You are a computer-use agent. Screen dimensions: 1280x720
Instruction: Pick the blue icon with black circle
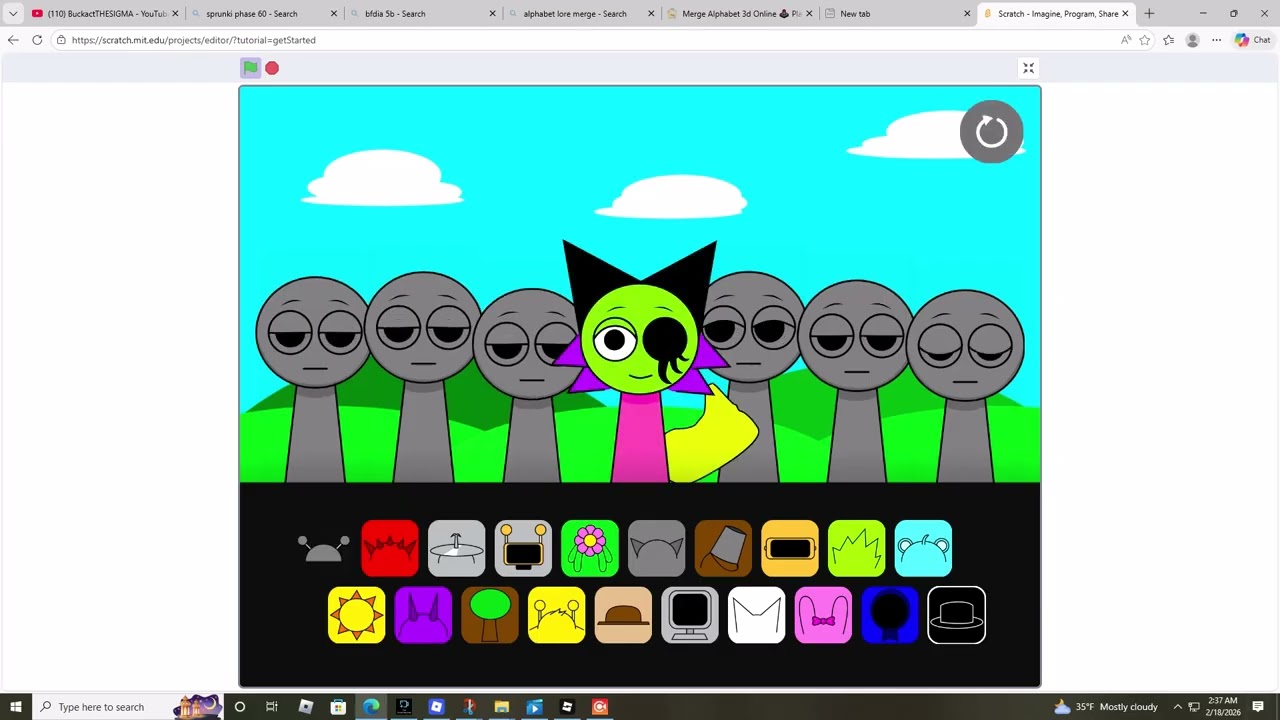tap(890, 615)
